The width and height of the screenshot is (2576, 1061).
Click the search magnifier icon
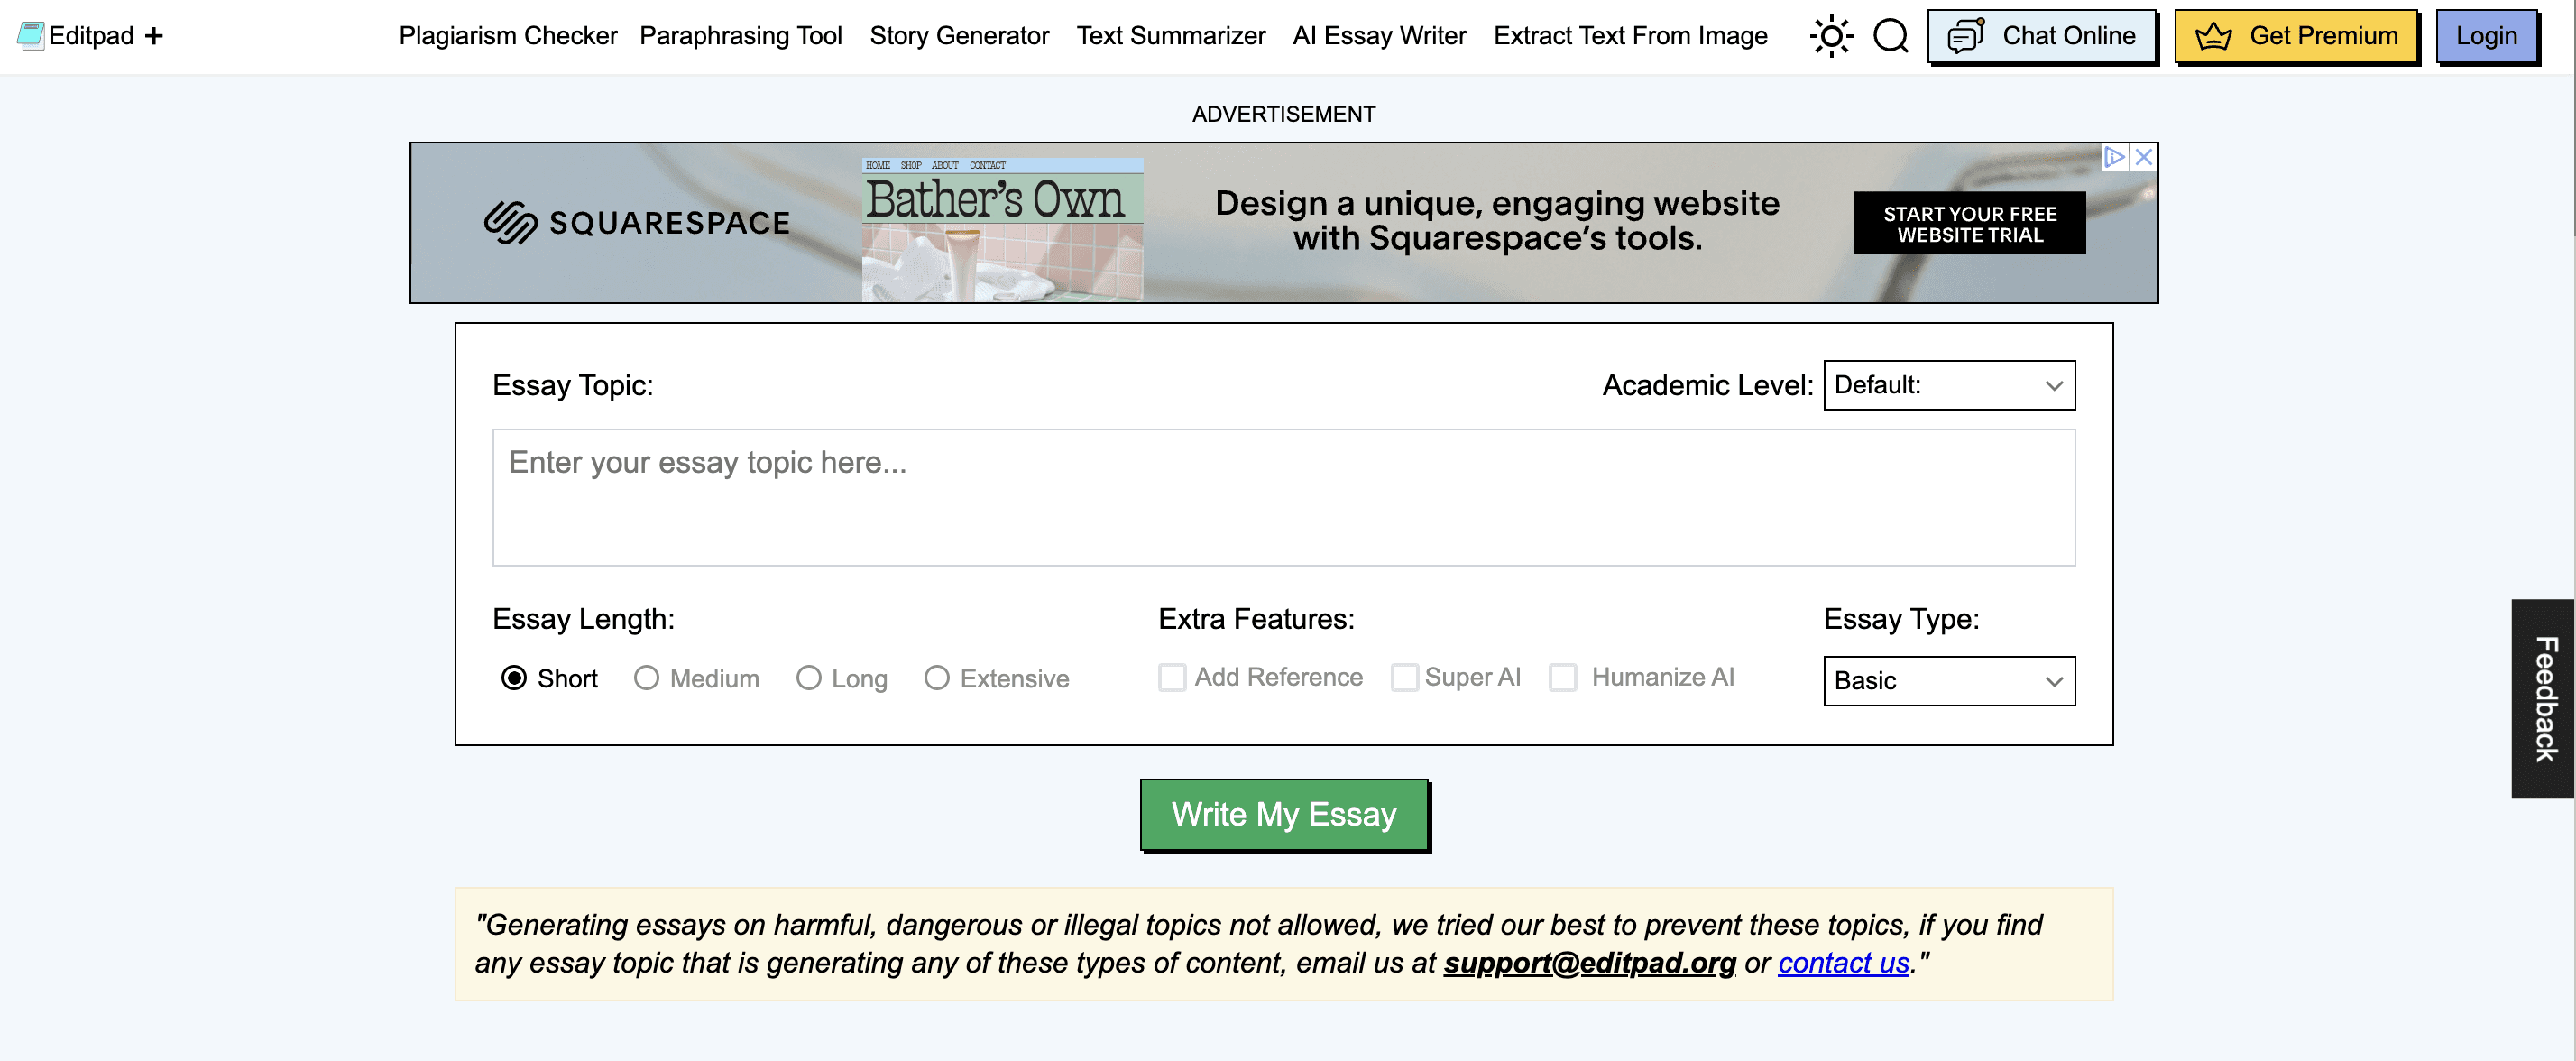[1890, 36]
